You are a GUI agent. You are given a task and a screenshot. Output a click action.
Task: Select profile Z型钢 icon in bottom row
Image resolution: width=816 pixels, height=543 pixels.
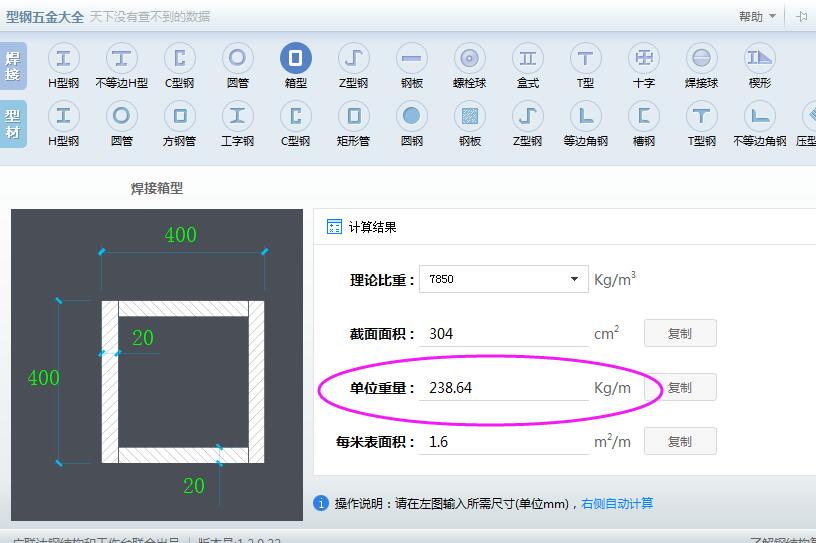(x=528, y=116)
